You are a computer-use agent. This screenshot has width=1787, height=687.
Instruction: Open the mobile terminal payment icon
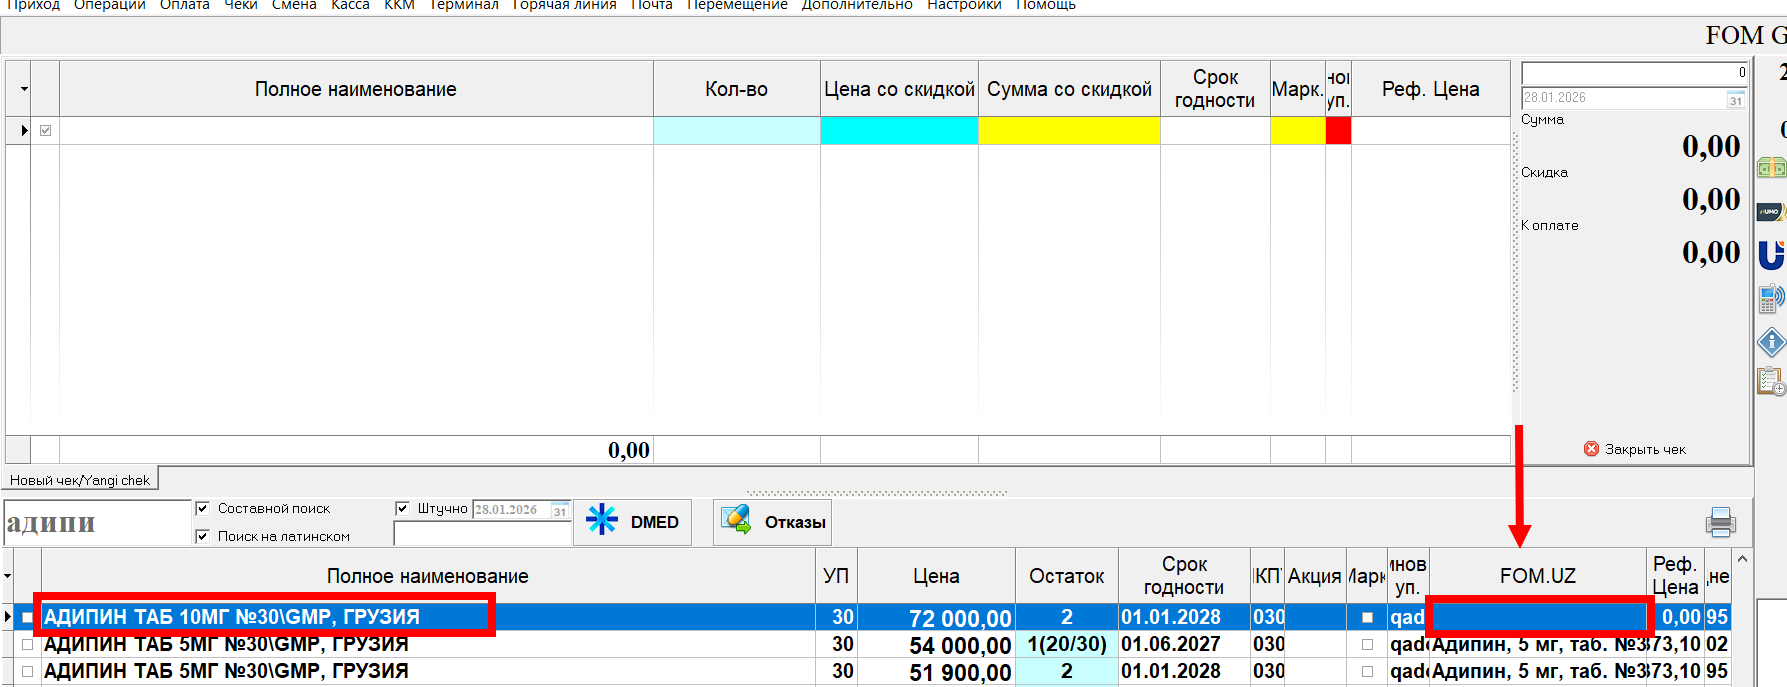1772,298
